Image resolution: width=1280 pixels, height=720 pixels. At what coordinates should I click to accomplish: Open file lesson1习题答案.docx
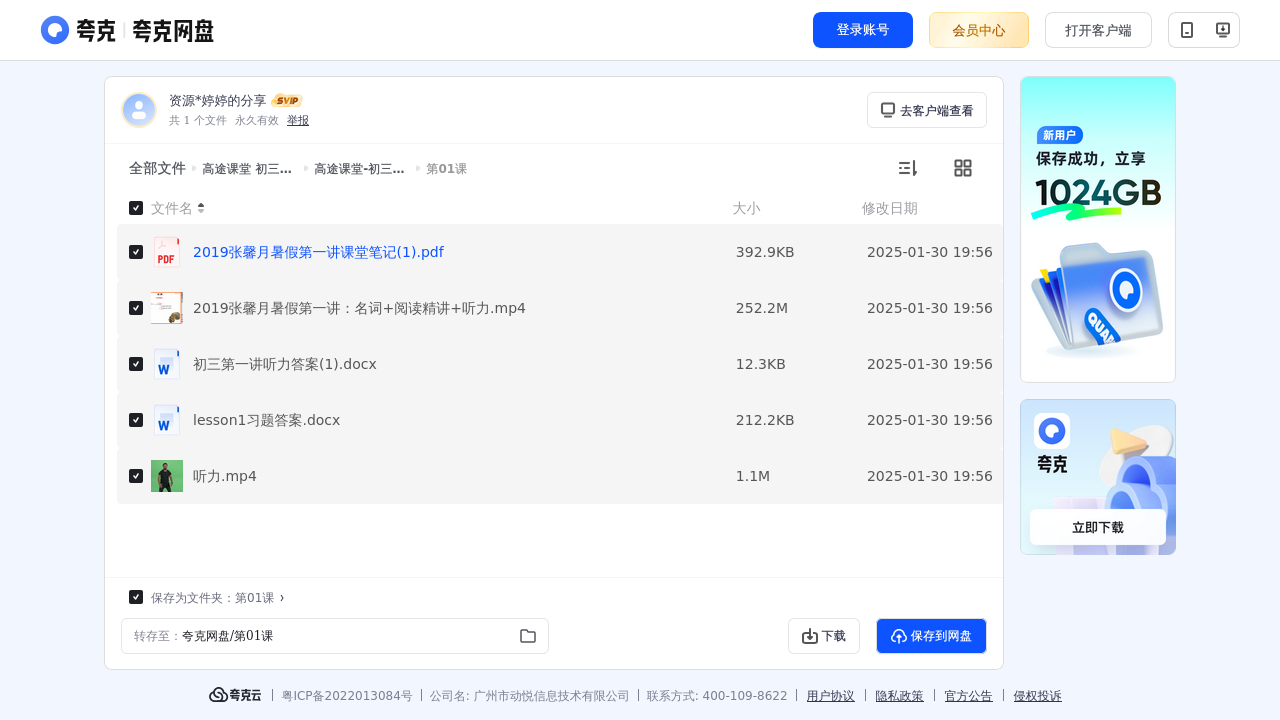click(x=267, y=420)
